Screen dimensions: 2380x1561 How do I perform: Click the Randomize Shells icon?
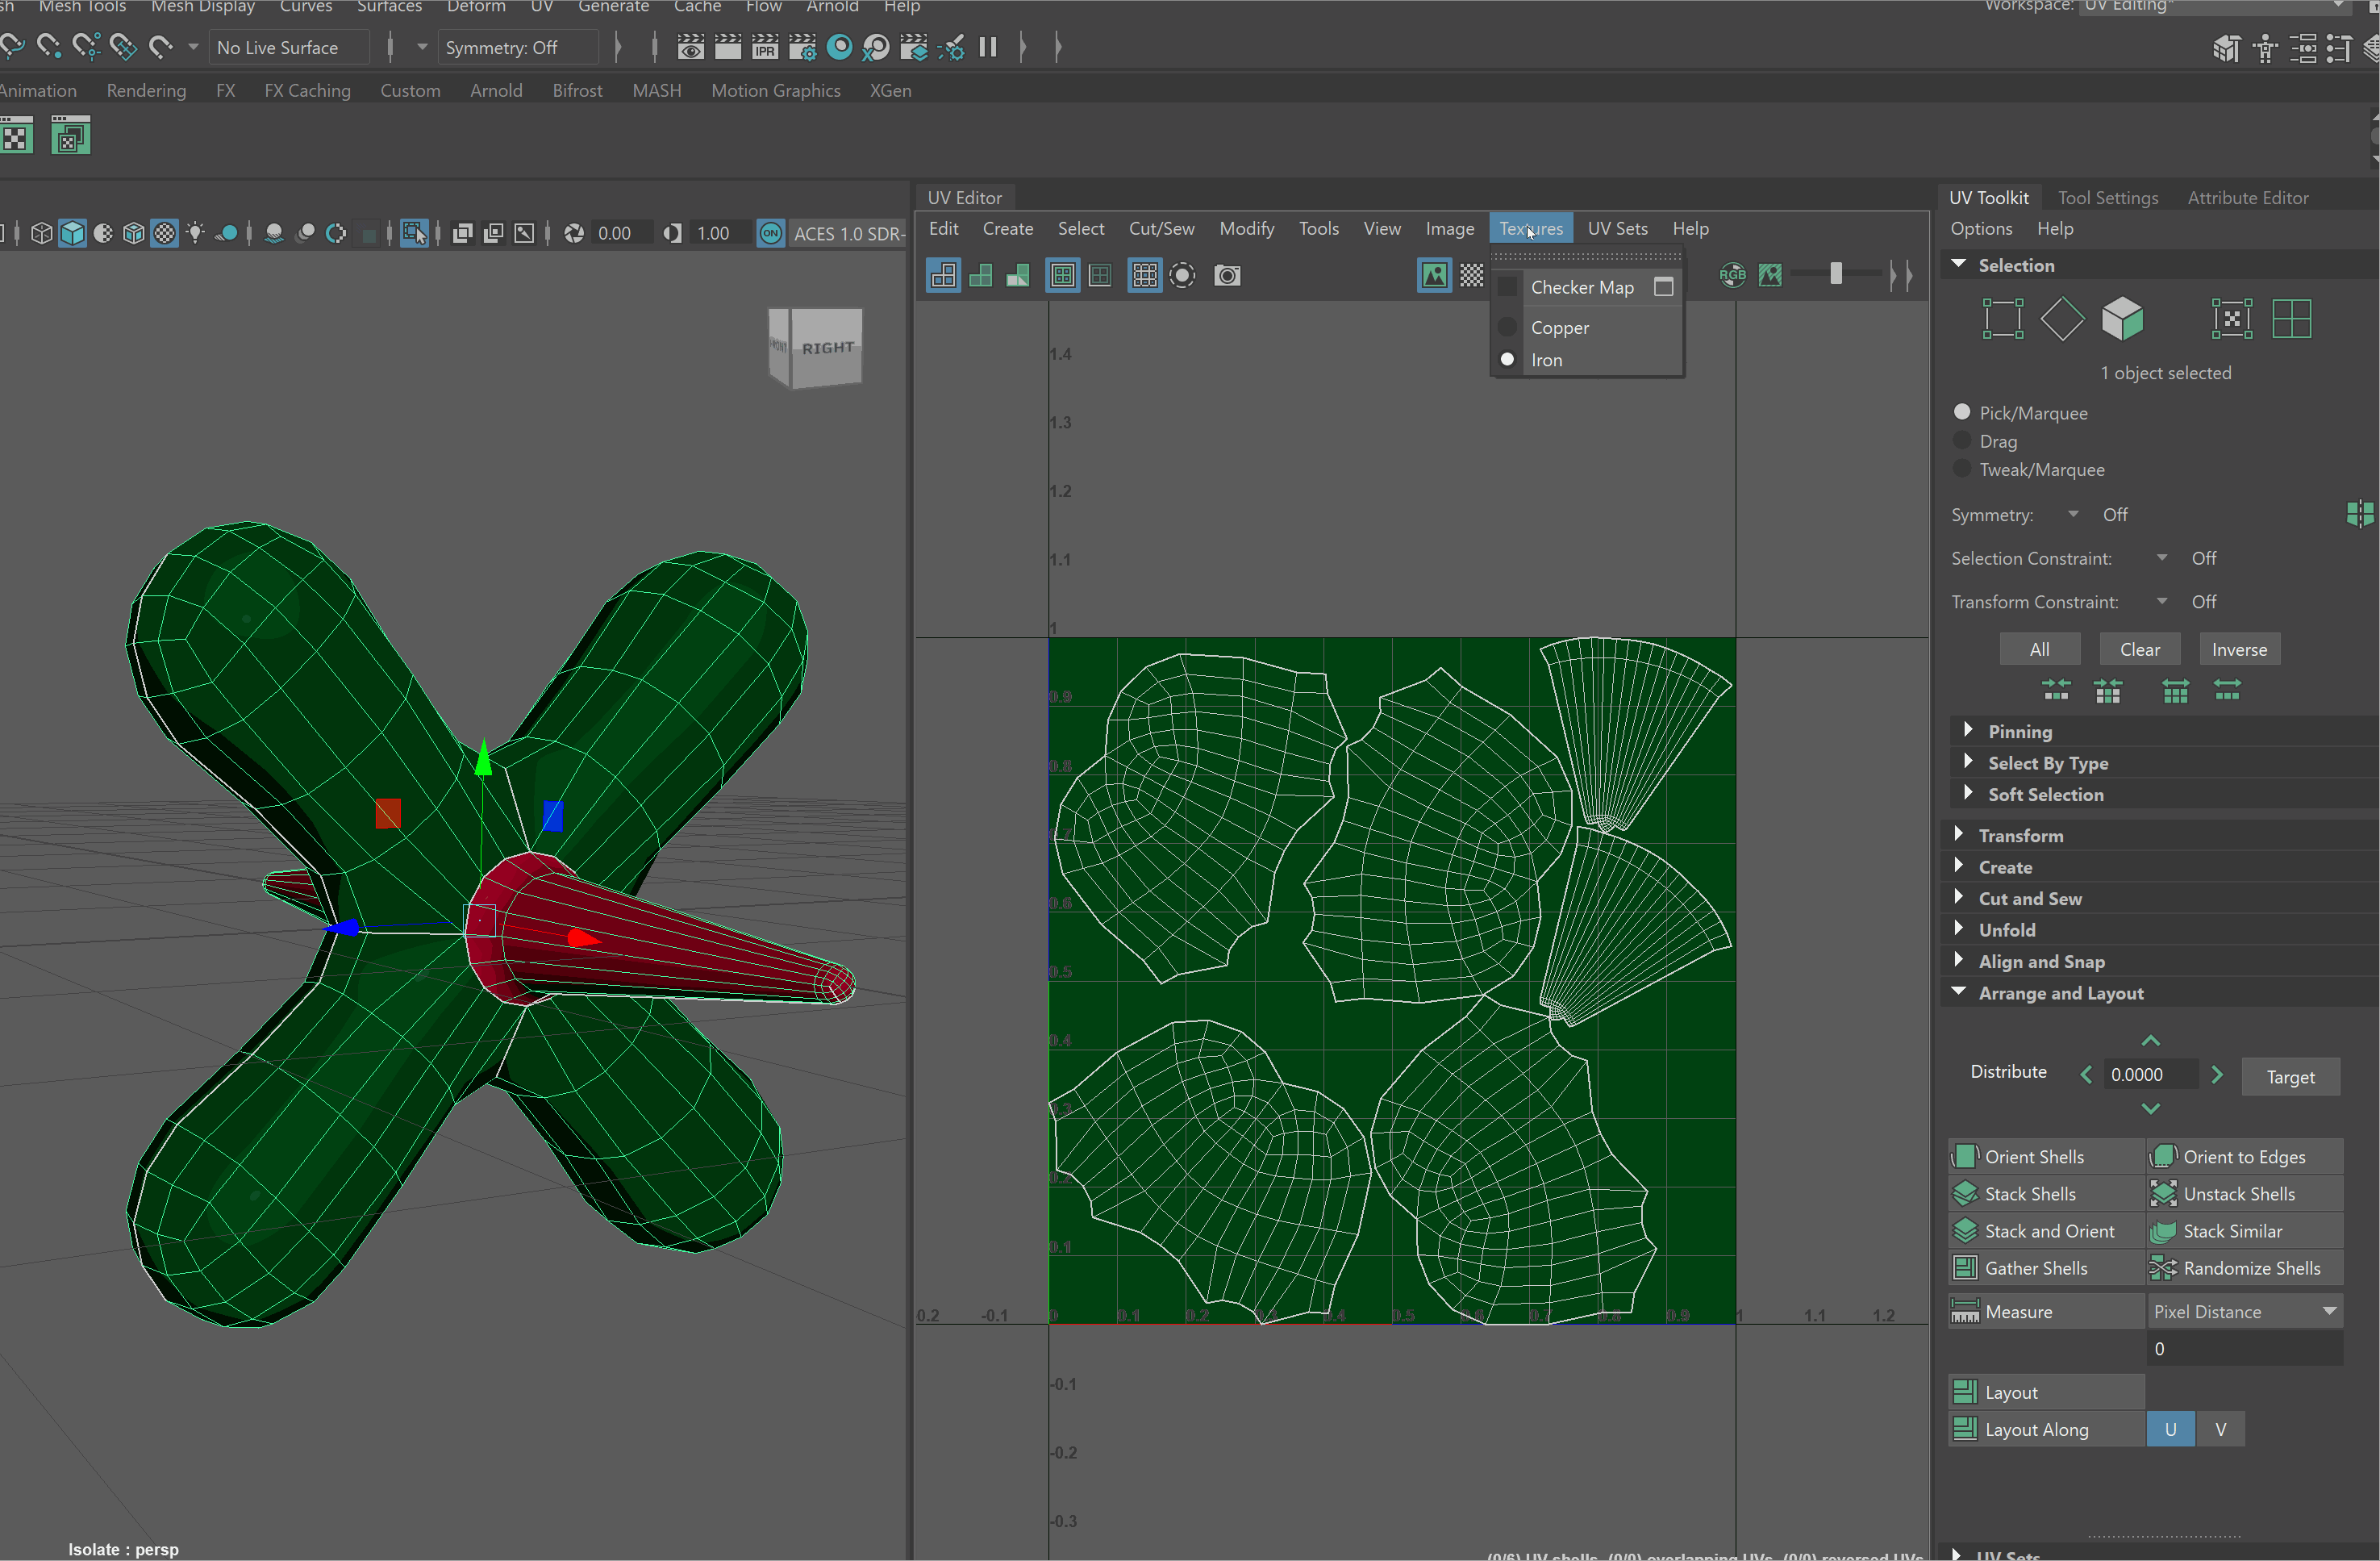(x=2163, y=1268)
